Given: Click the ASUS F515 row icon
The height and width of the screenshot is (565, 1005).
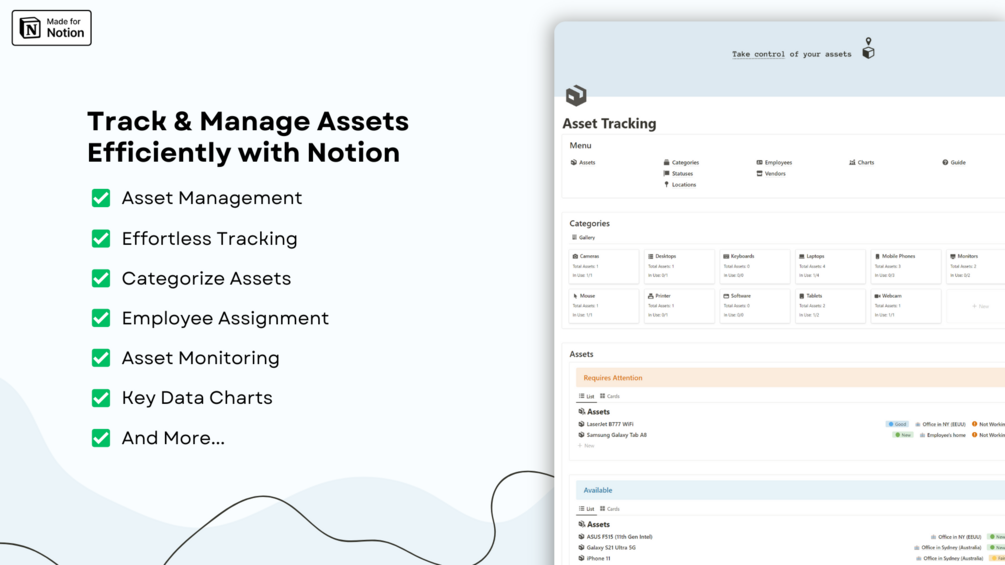Looking at the screenshot, I should pos(581,537).
